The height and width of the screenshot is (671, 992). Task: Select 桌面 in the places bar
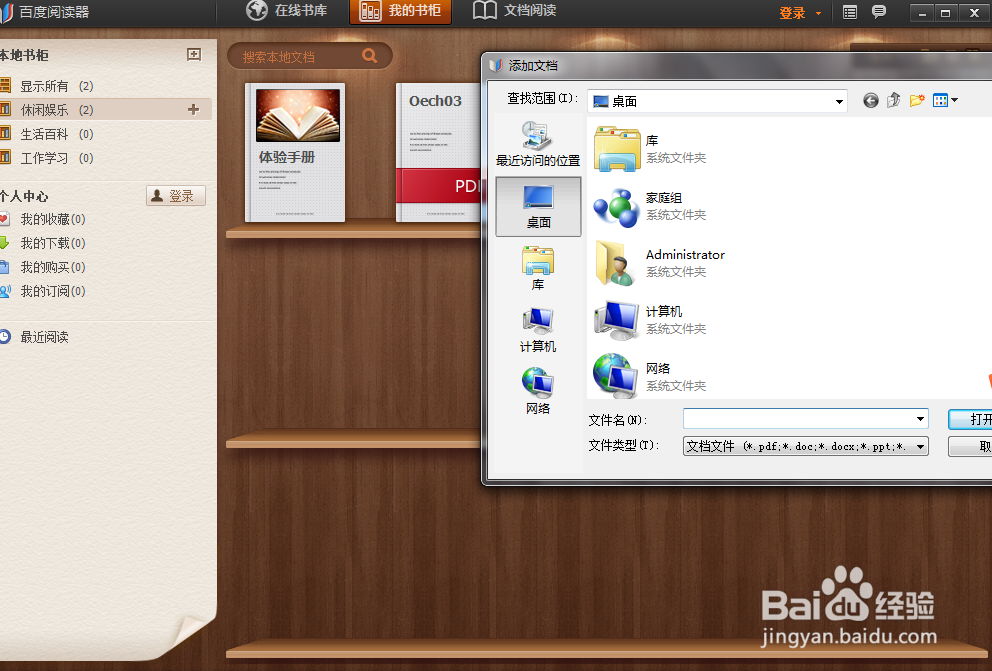pos(538,206)
